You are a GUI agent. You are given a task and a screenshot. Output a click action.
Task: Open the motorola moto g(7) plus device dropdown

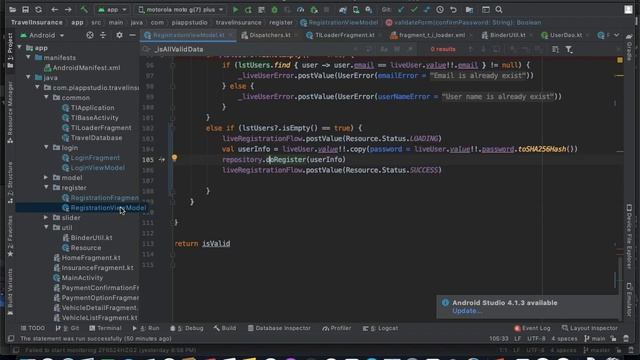pos(181,9)
